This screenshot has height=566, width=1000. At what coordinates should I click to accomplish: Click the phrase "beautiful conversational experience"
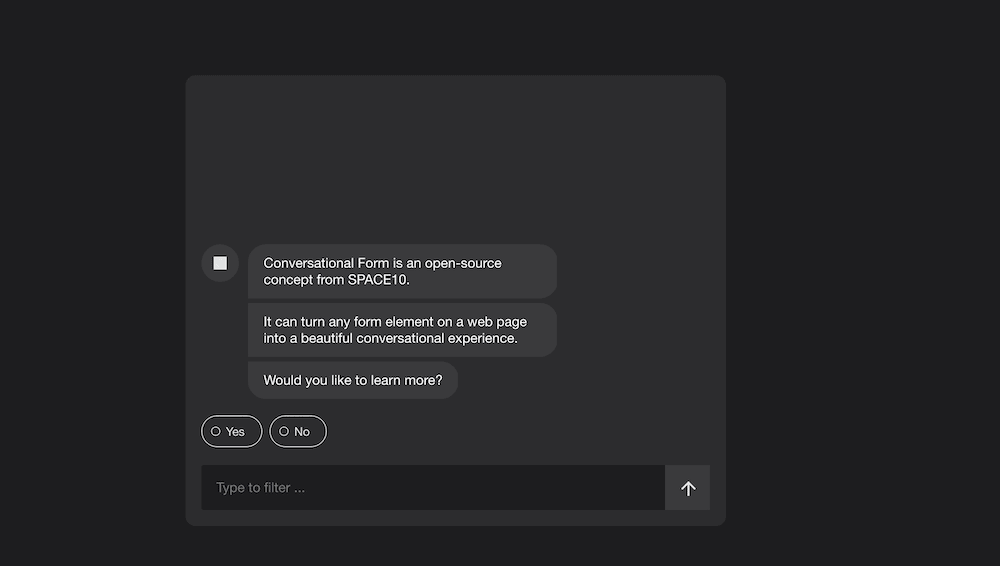409,338
